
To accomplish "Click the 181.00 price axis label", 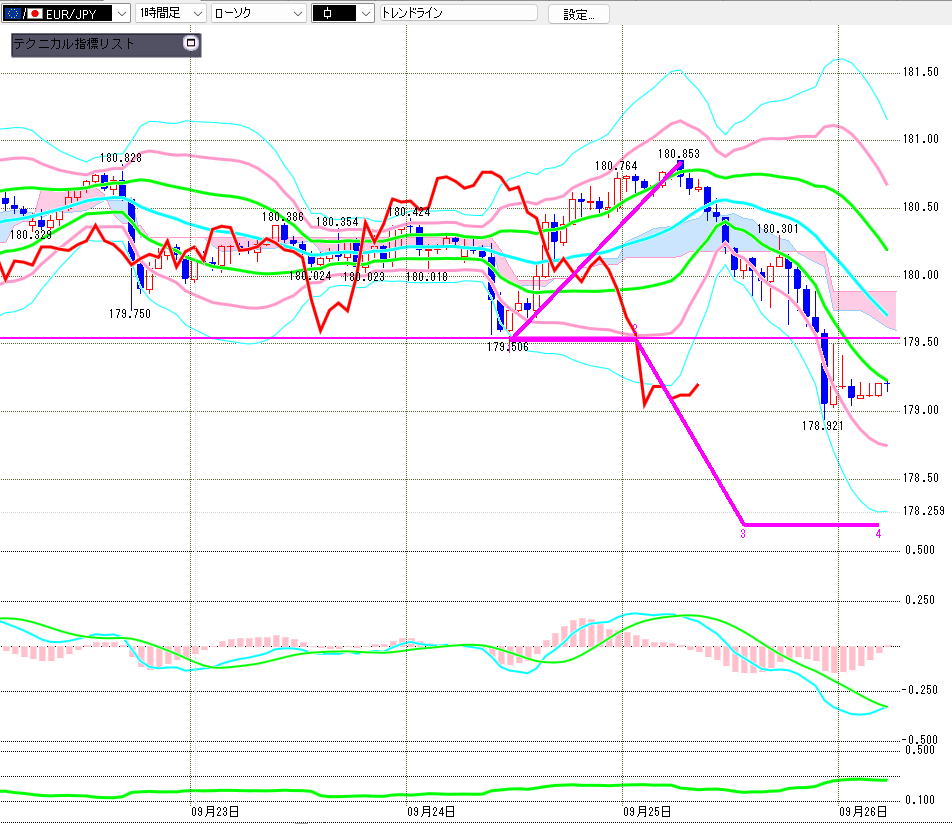I will pyautogui.click(x=920, y=139).
